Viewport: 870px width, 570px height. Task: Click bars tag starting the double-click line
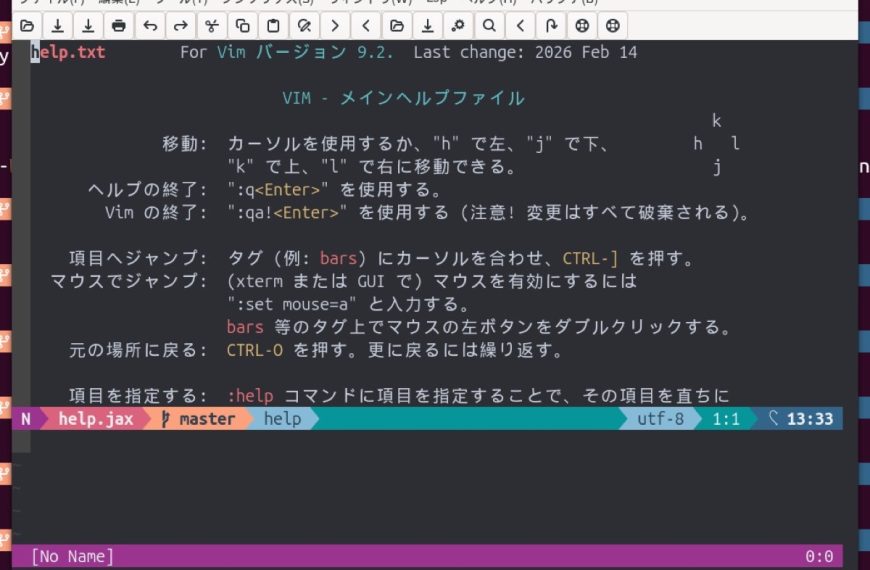point(245,327)
